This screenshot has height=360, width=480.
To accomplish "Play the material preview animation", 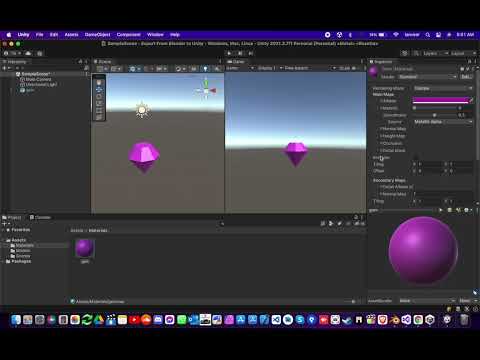I will (441, 210).
